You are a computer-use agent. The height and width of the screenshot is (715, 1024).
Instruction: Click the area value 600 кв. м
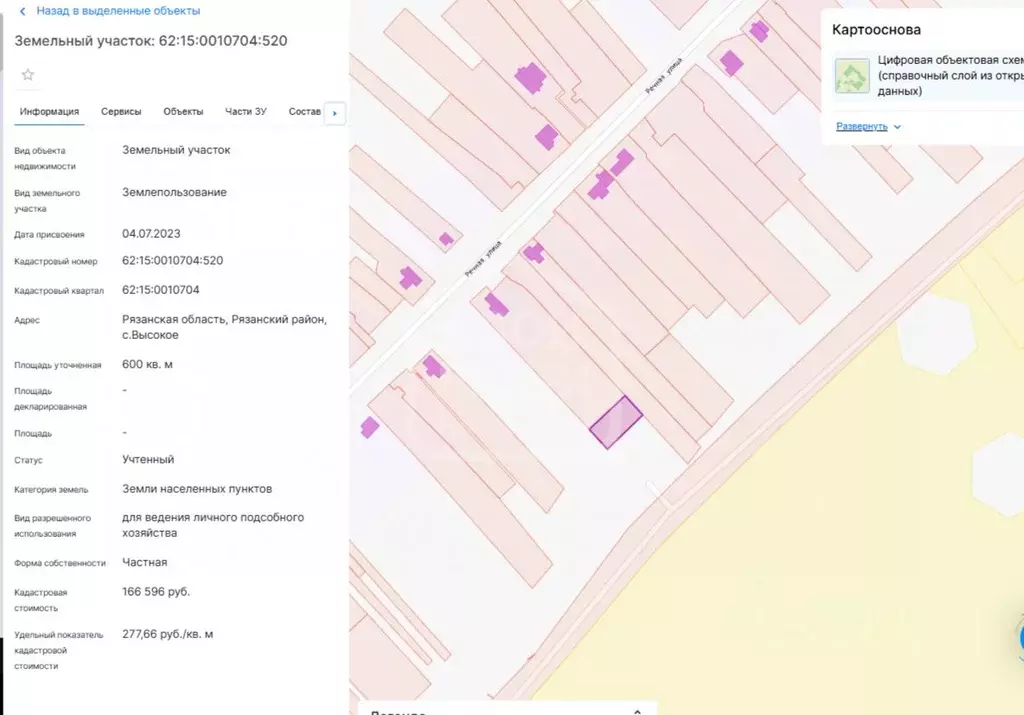[147, 364]
